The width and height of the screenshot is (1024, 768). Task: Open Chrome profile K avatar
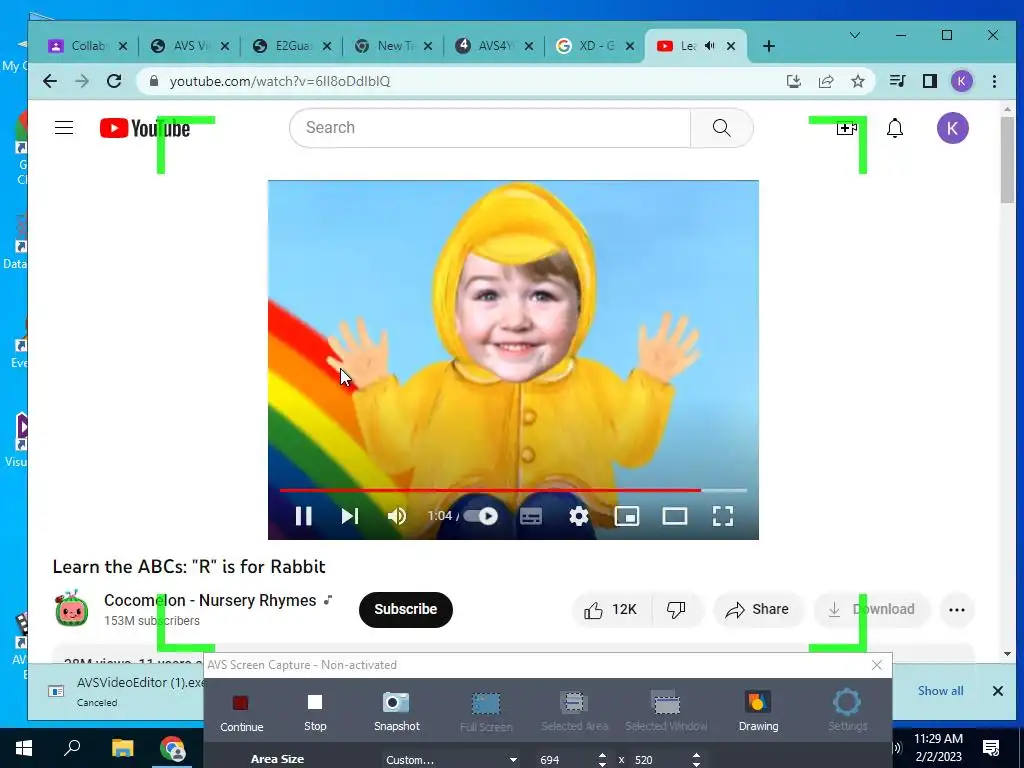pyautogui.click(x=961, y=81)
